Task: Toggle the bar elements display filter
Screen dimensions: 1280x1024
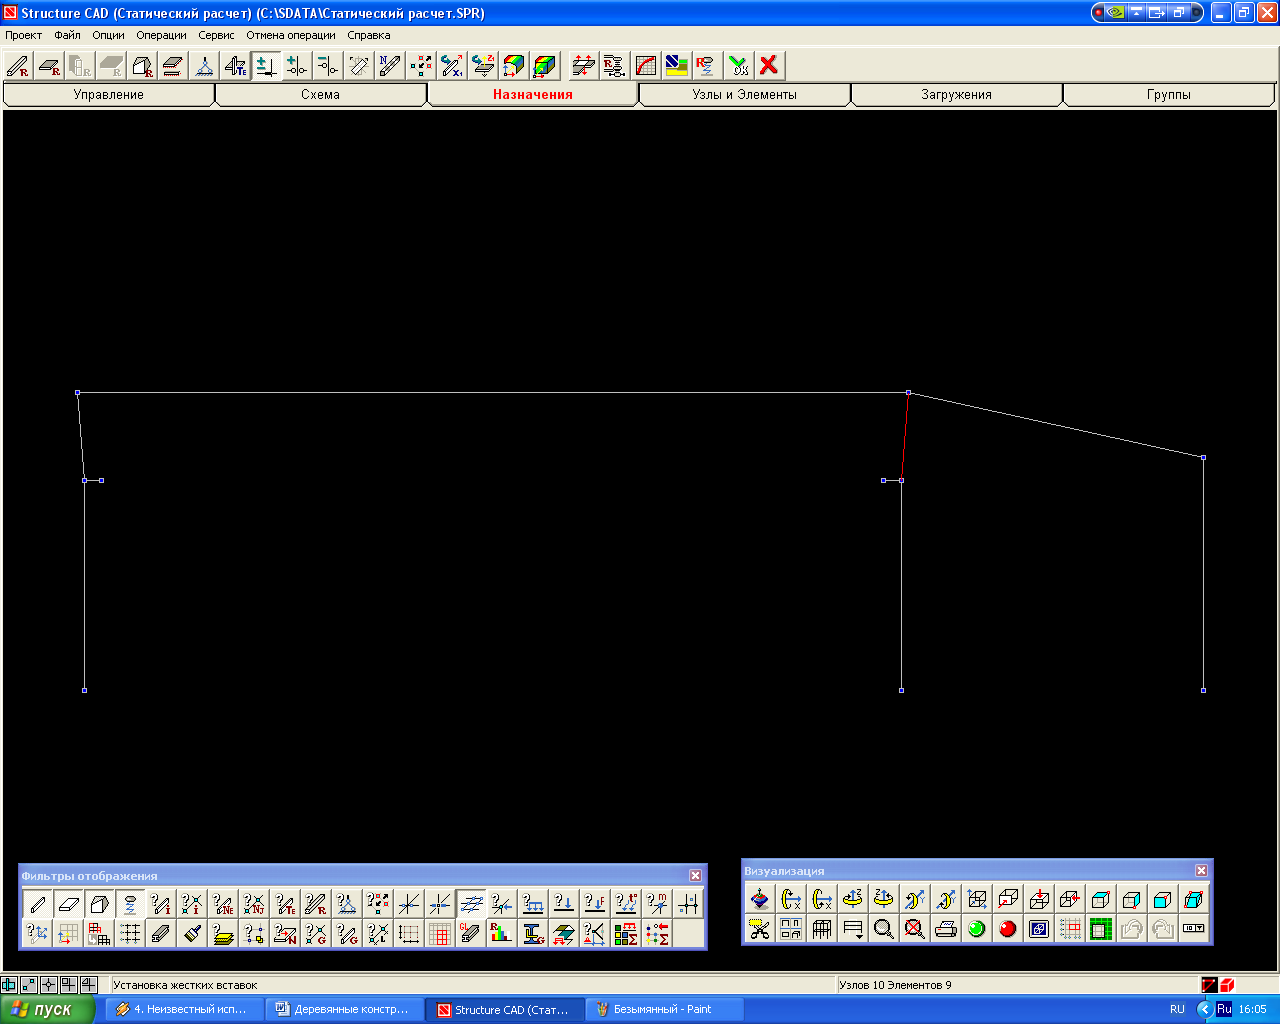Action: 38,904
